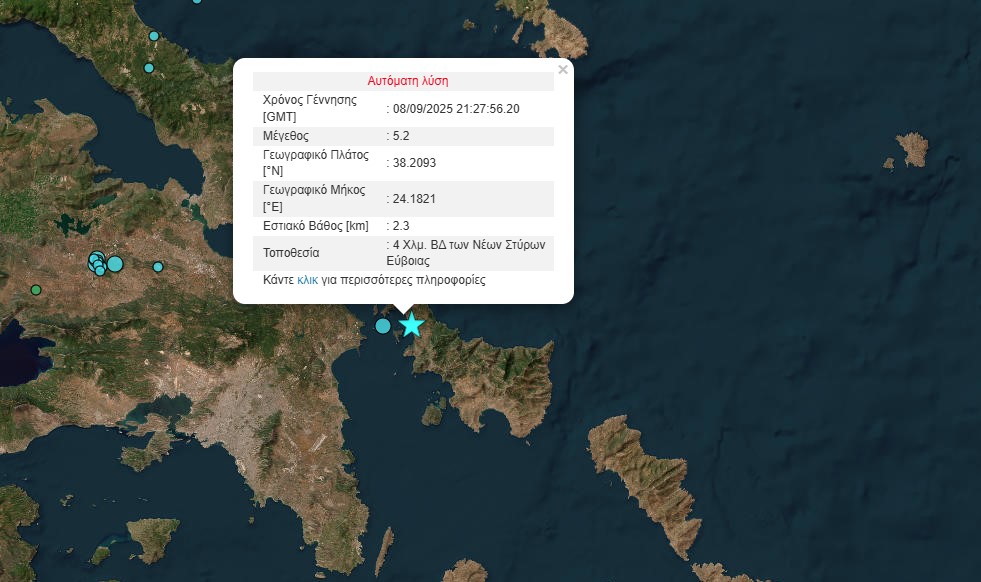Select the green earthquake marker in western Attica
The image size is (981, 582).
point(35,288)
